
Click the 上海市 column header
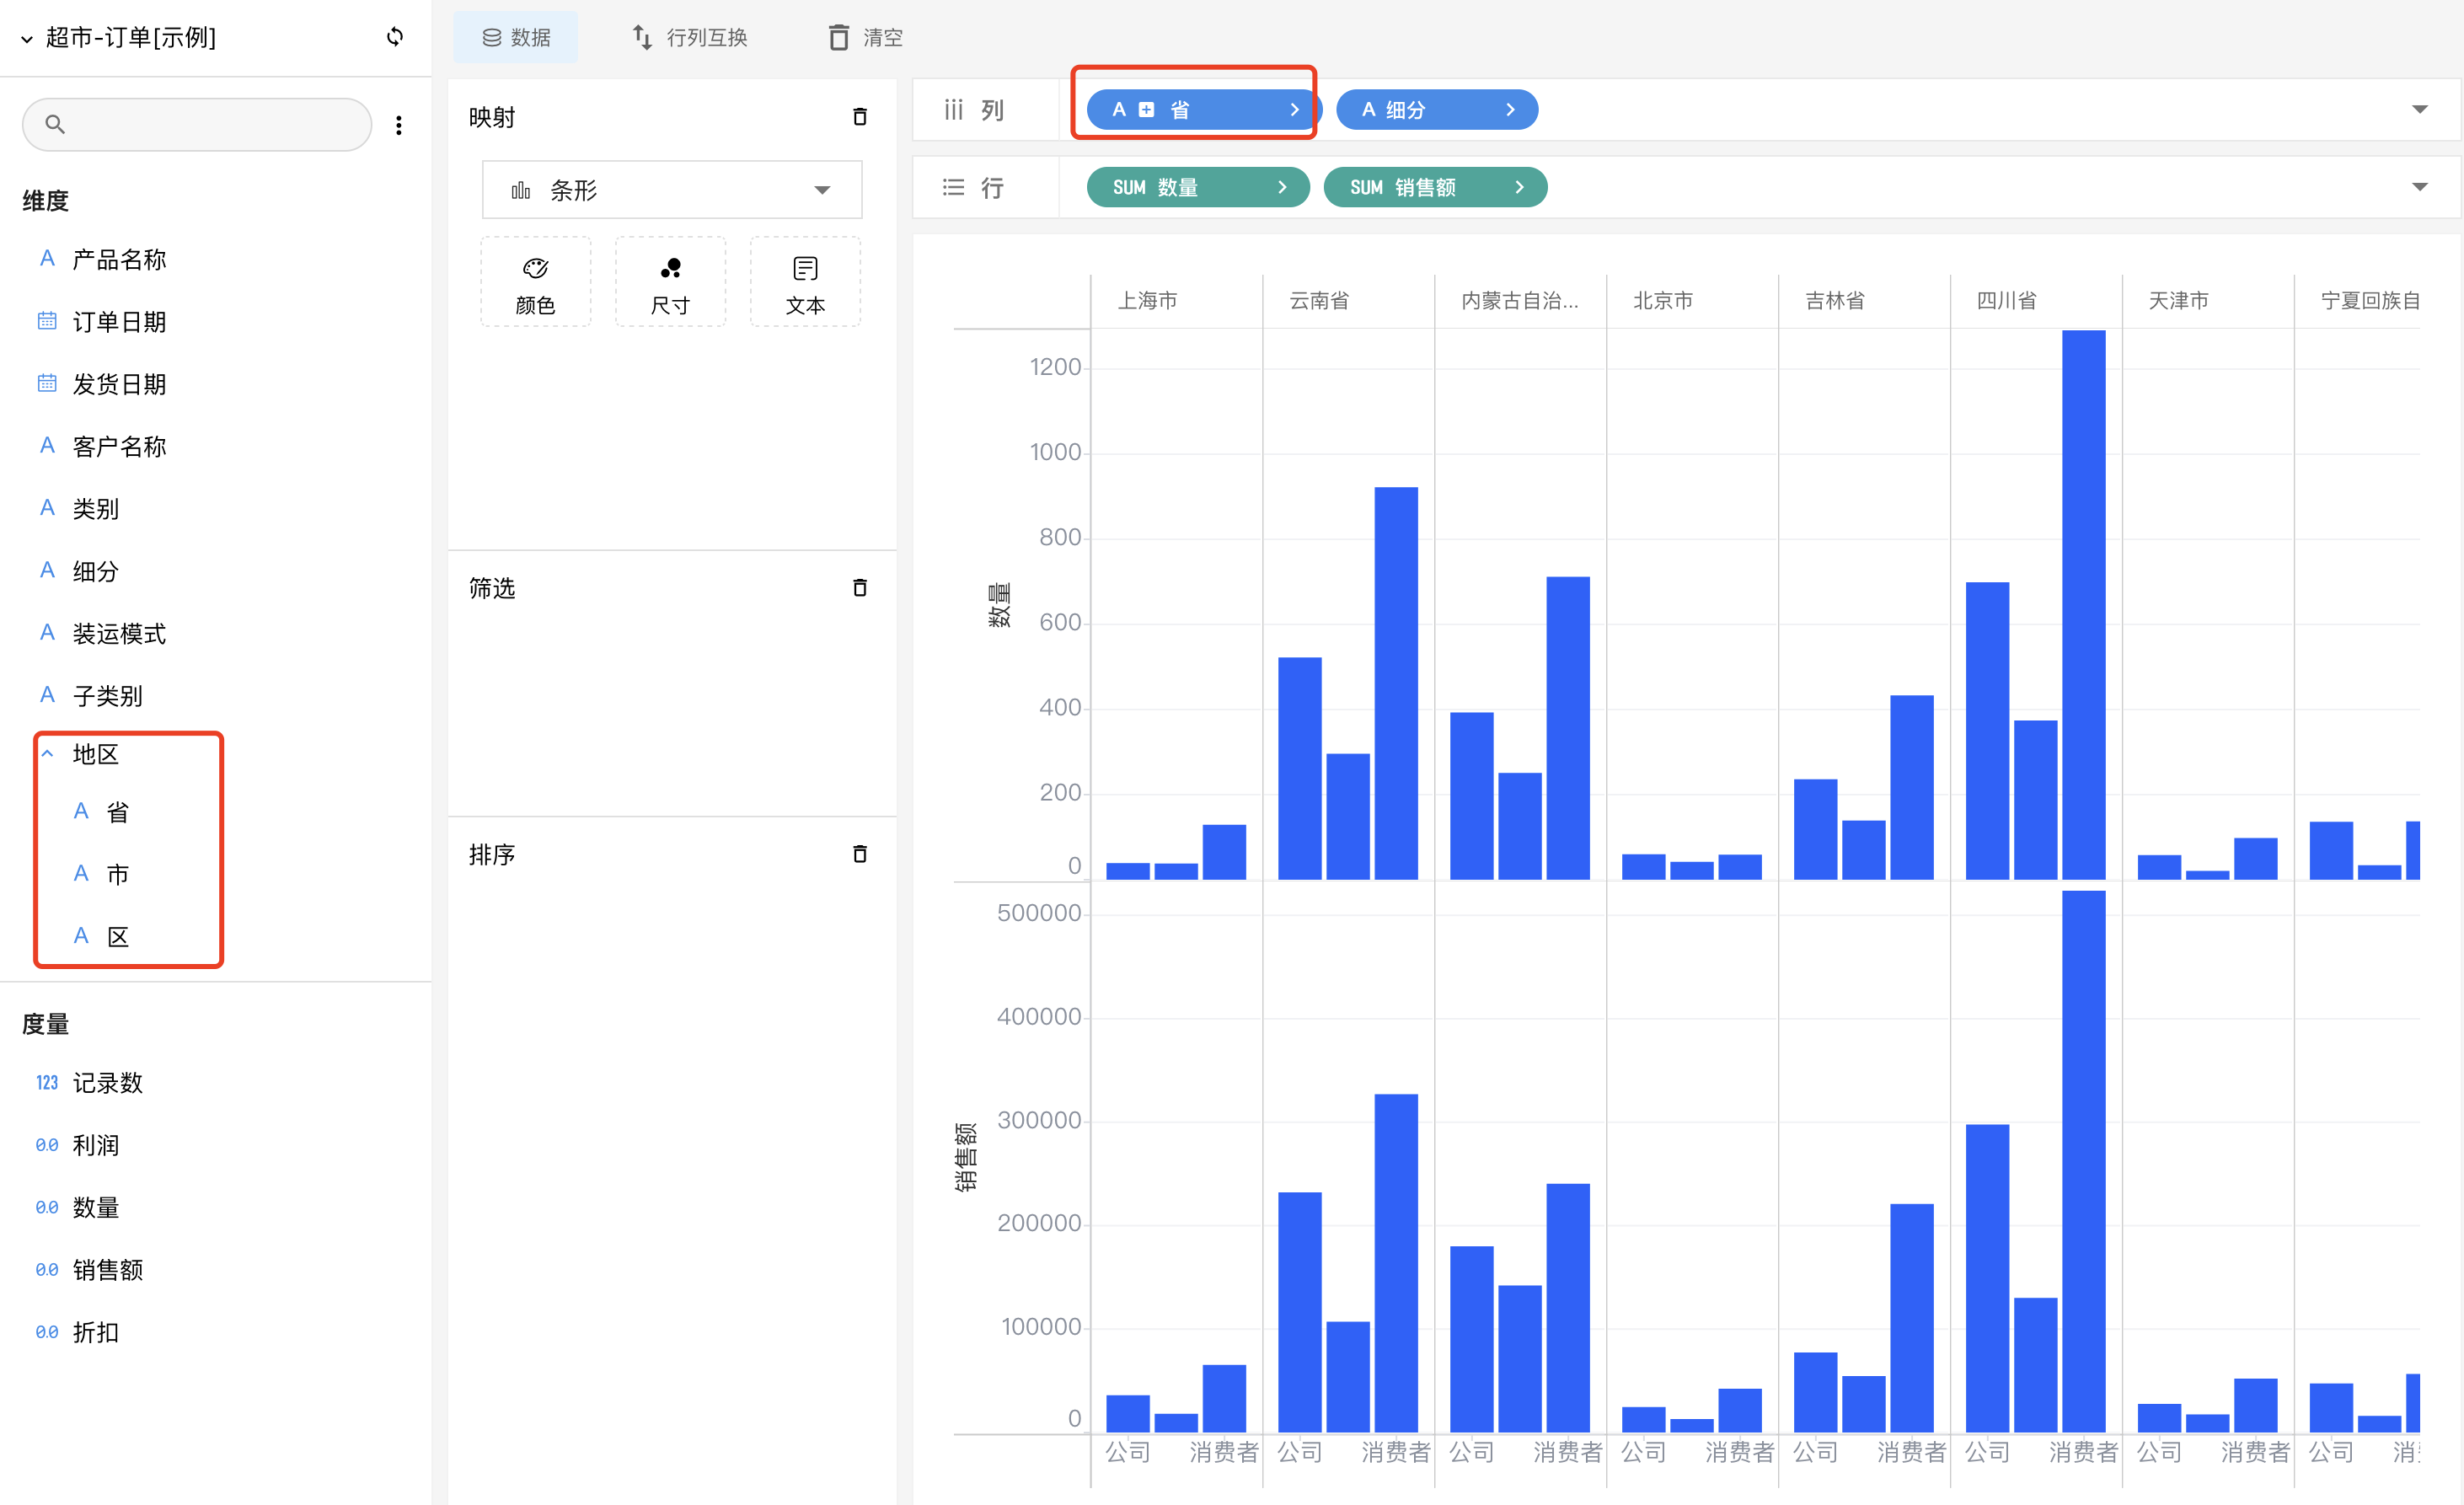(1147, 300)
